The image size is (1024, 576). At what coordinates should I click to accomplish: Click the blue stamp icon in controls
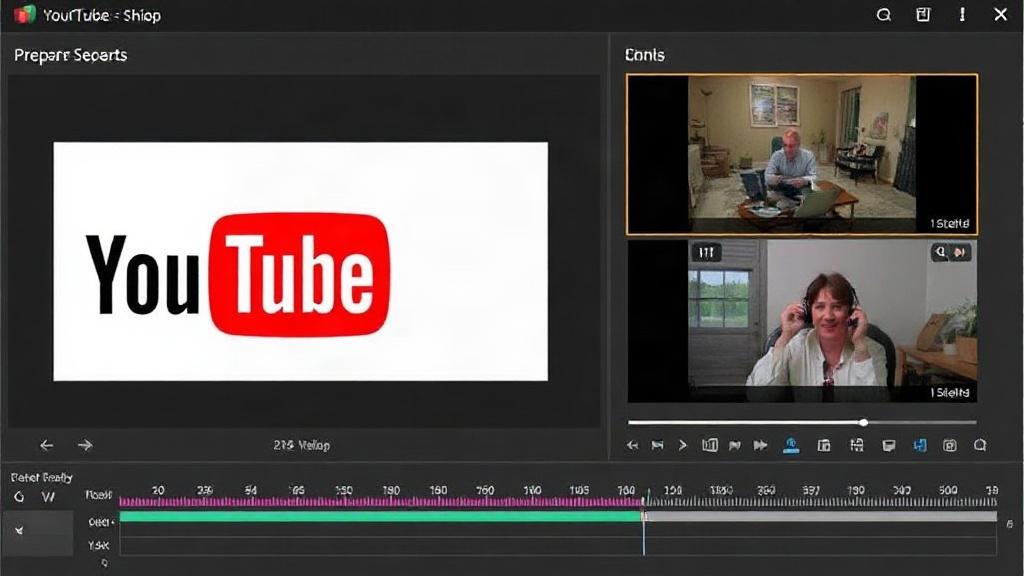pos(791,445)
